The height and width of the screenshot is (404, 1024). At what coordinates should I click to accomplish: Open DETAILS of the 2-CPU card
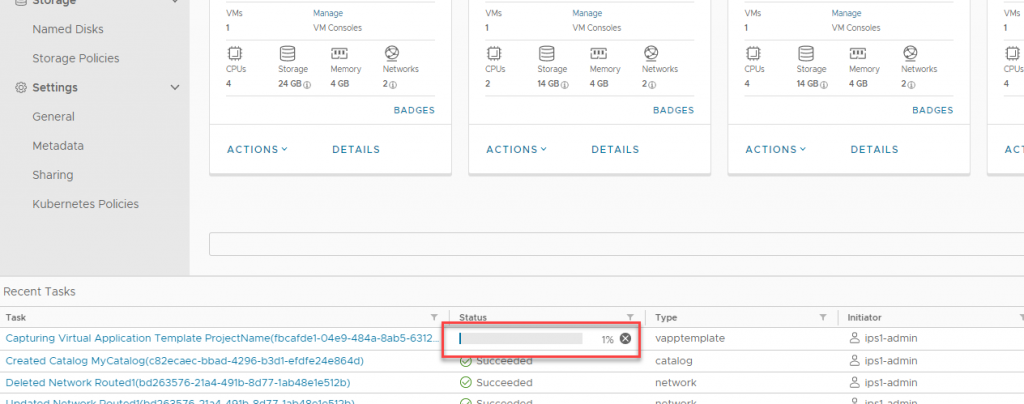(x=615, y=149)
